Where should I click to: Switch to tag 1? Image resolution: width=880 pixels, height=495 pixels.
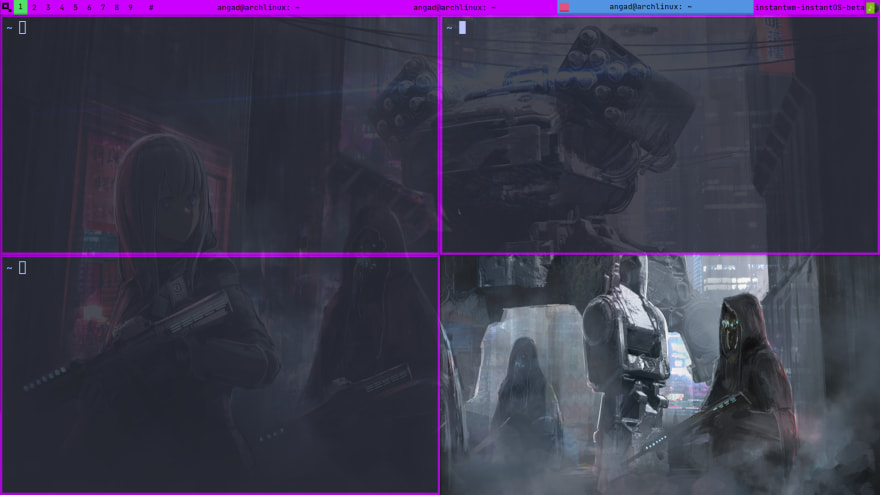point(20,7)
